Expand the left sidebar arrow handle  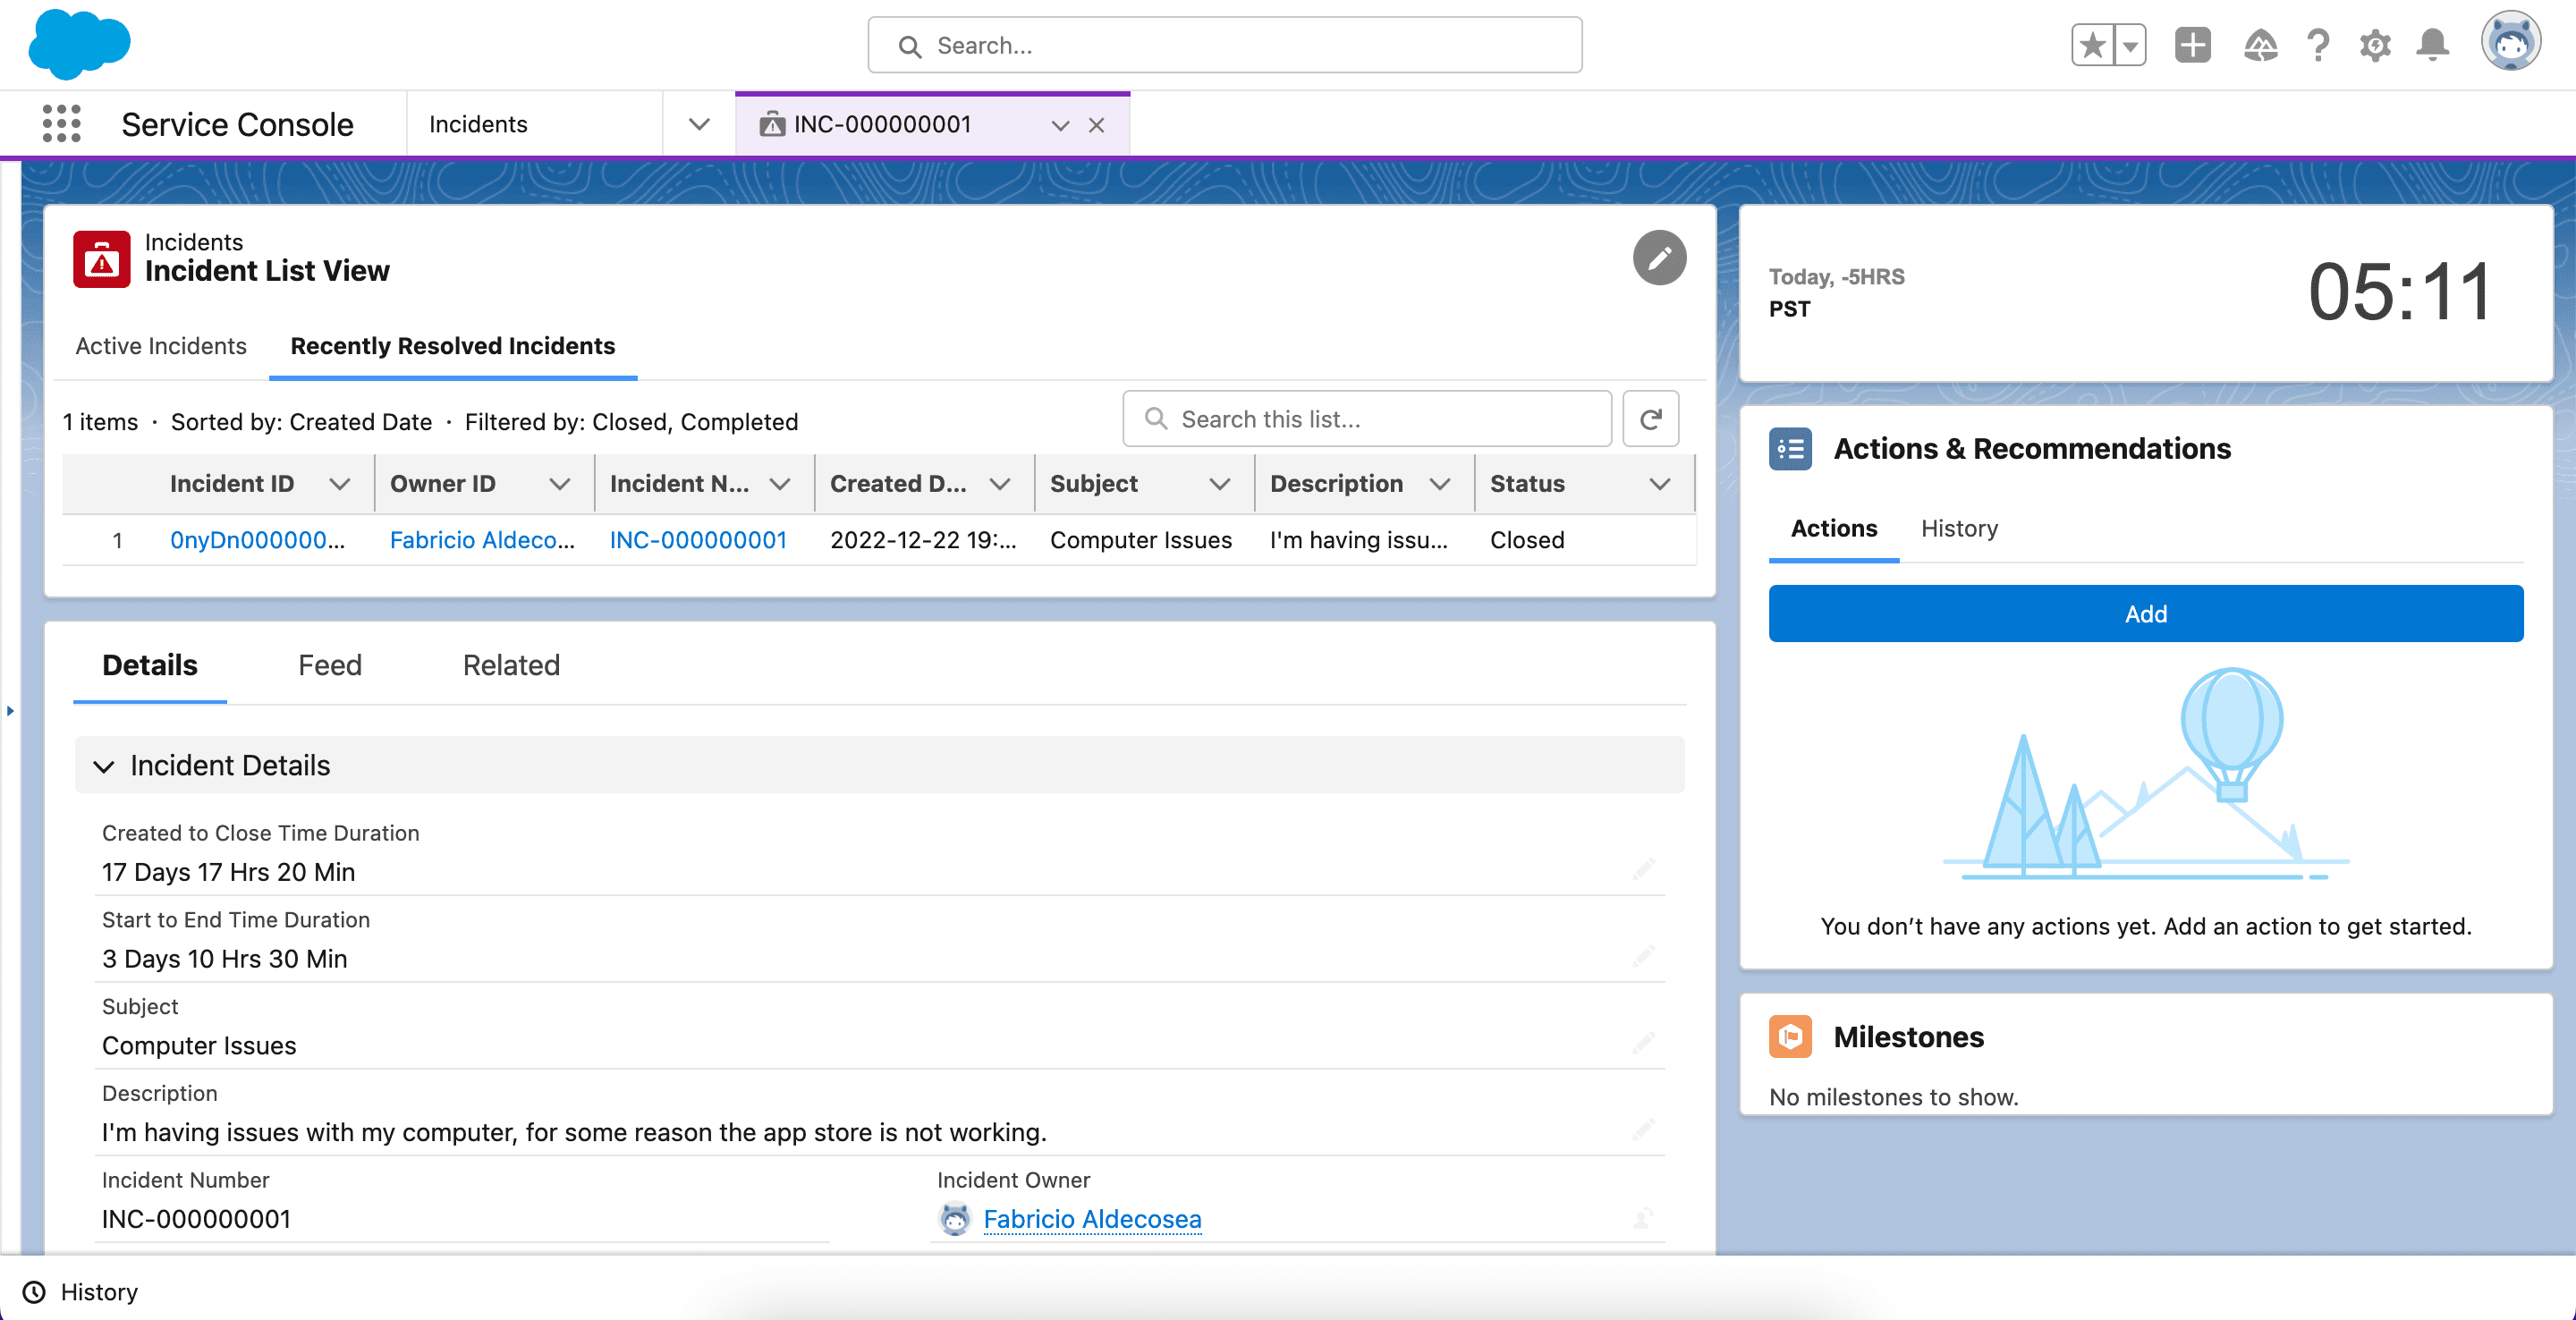click(10, 710)
